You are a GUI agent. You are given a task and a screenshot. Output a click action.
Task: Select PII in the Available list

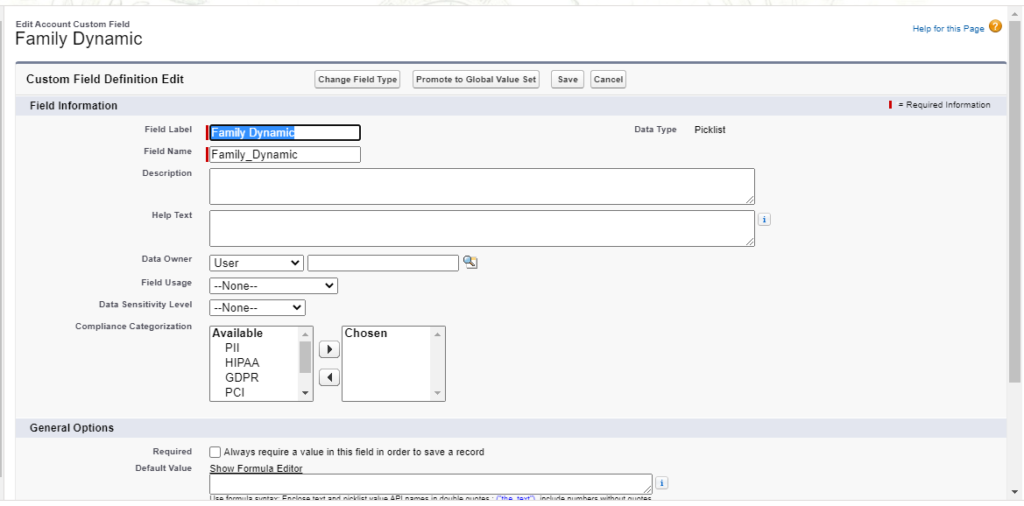point(232,348)
